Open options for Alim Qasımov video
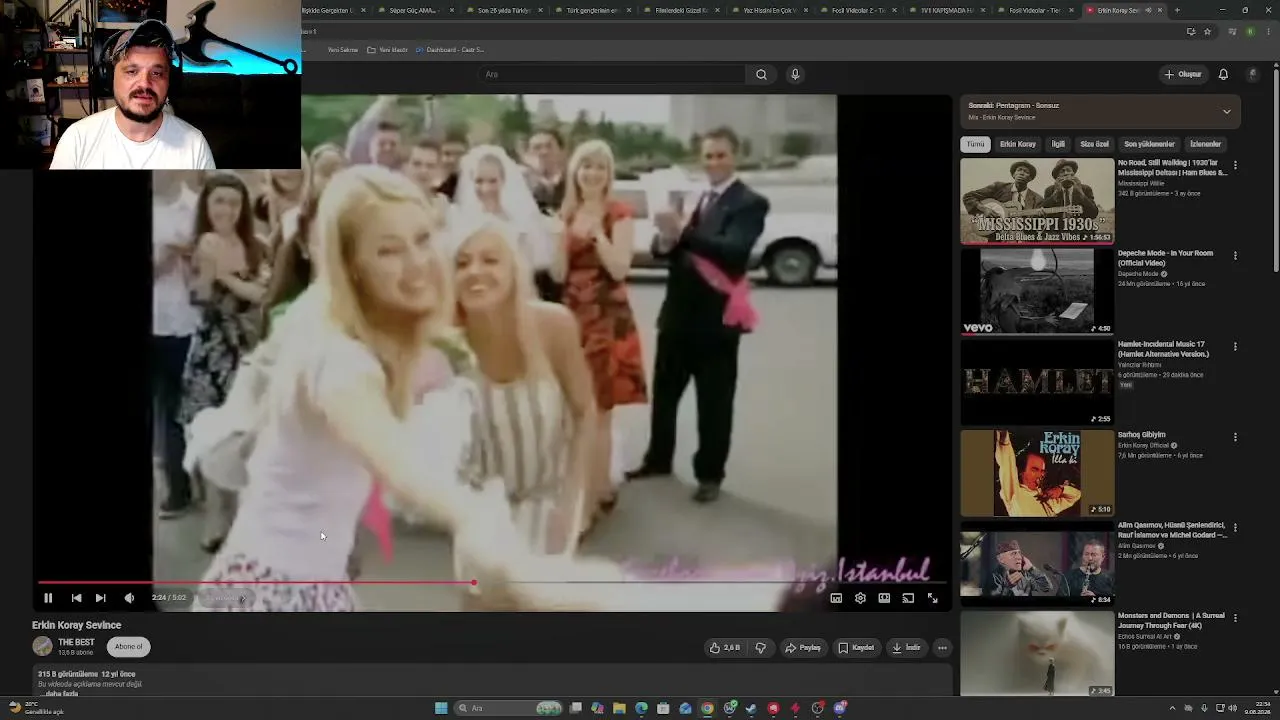 pyautogui.click(x=1235, y=528)
